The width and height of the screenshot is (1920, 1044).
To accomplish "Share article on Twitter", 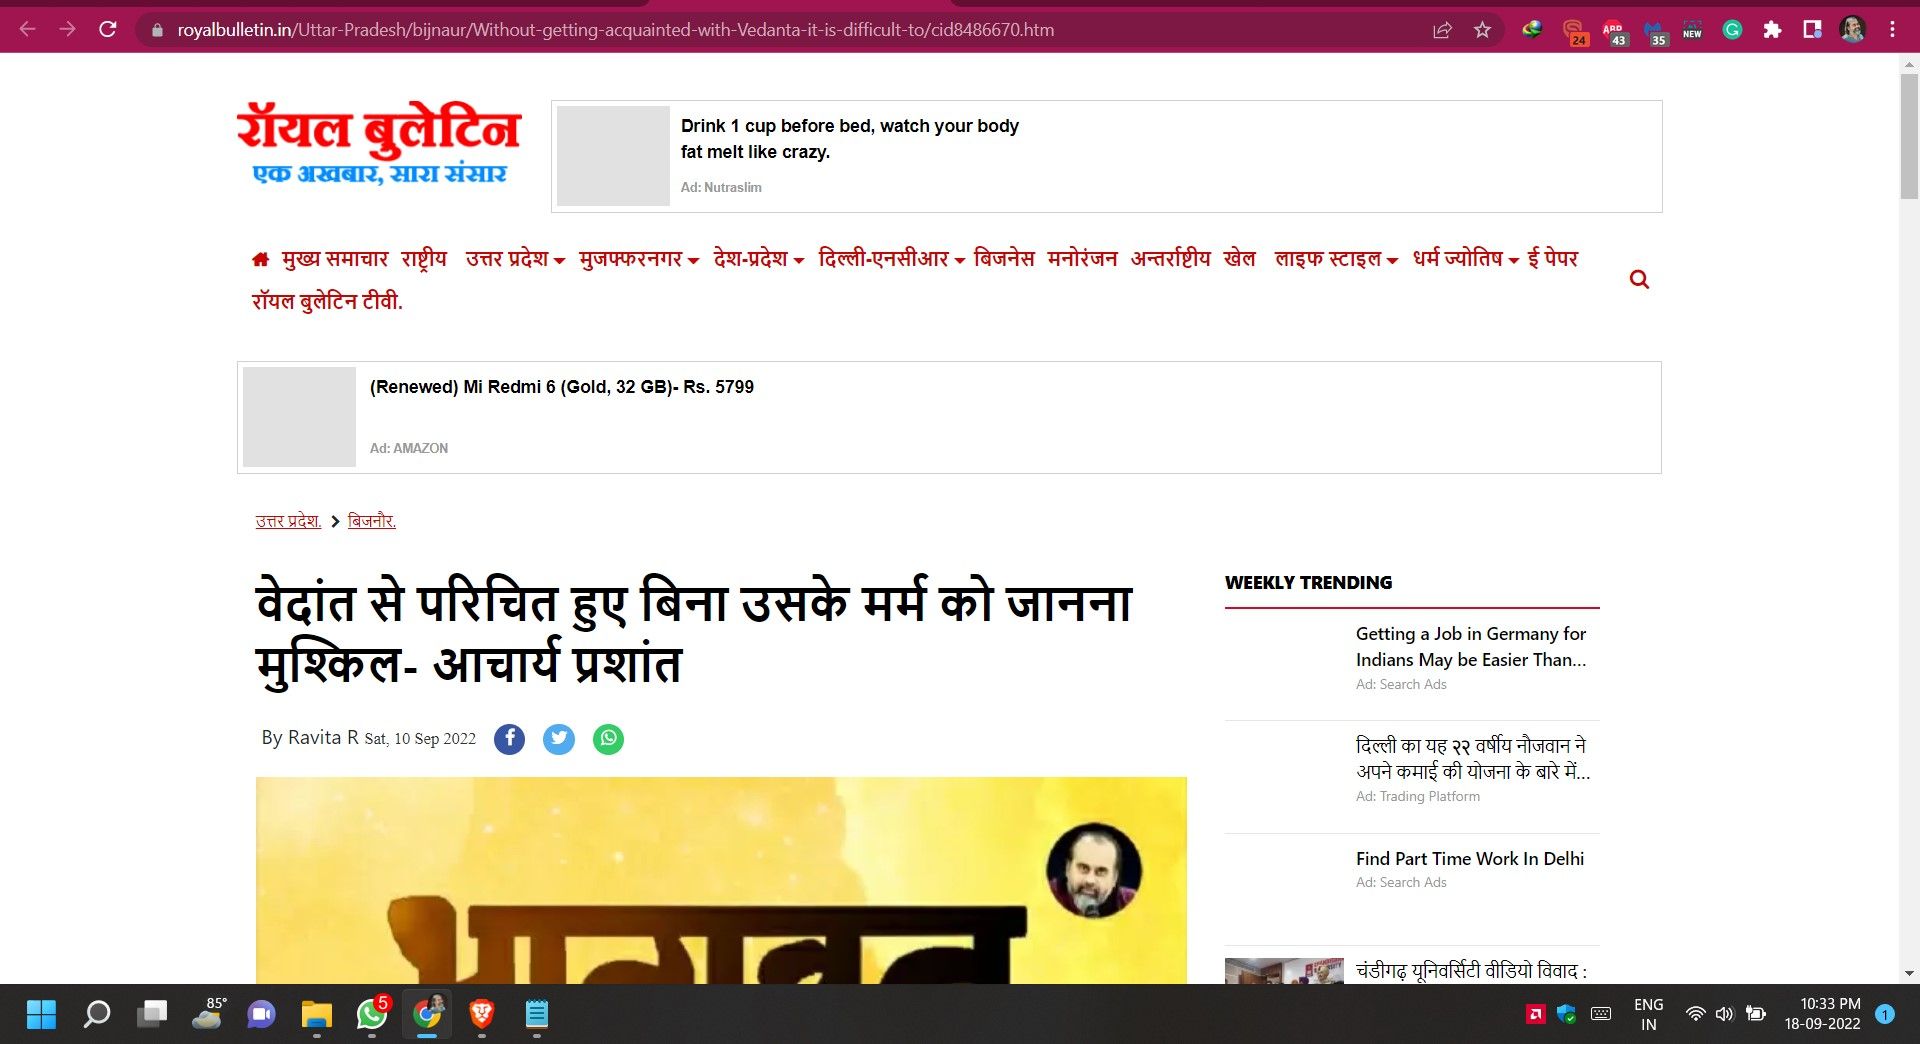I will (x=559, y=739).
